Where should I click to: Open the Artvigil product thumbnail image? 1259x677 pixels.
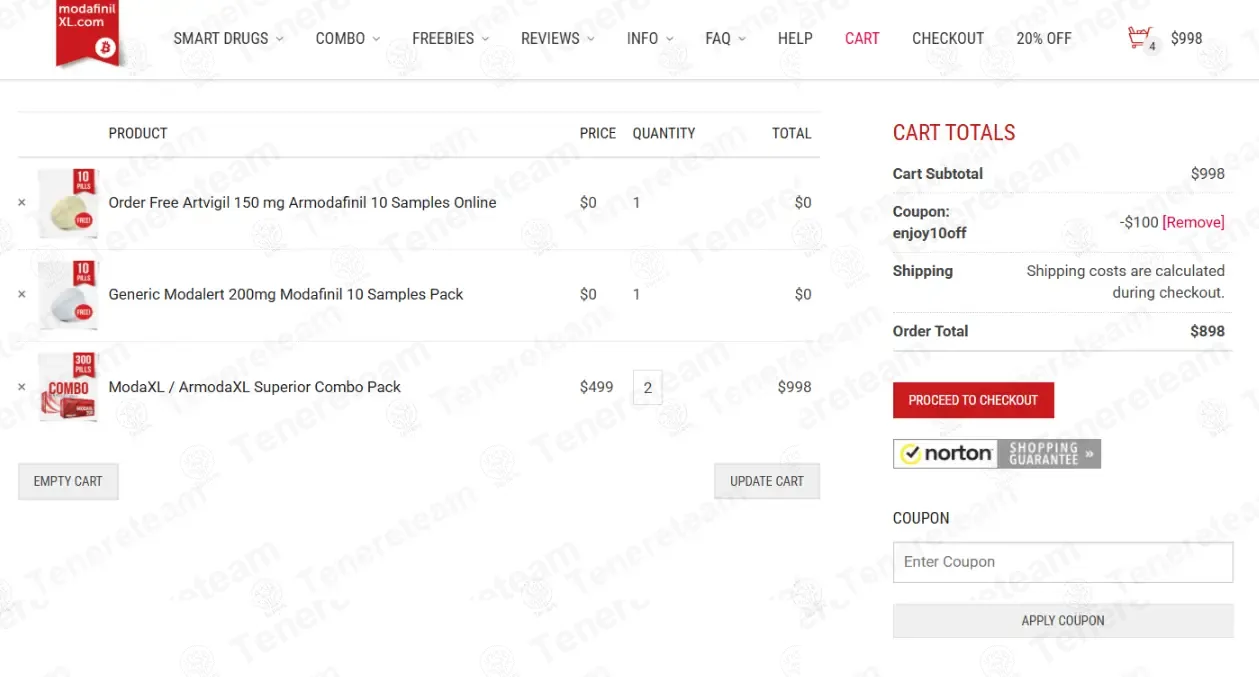pos(68,203)
